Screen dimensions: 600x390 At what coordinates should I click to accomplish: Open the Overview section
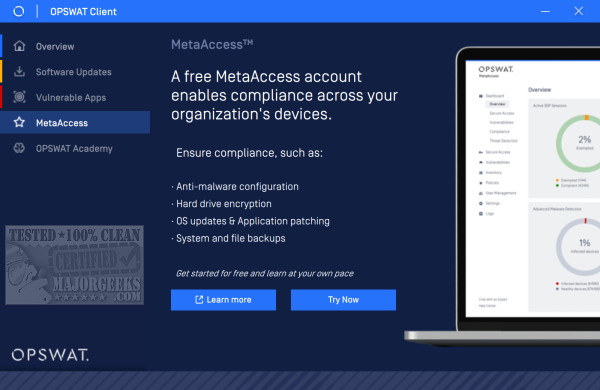click(x=75, y=46)
